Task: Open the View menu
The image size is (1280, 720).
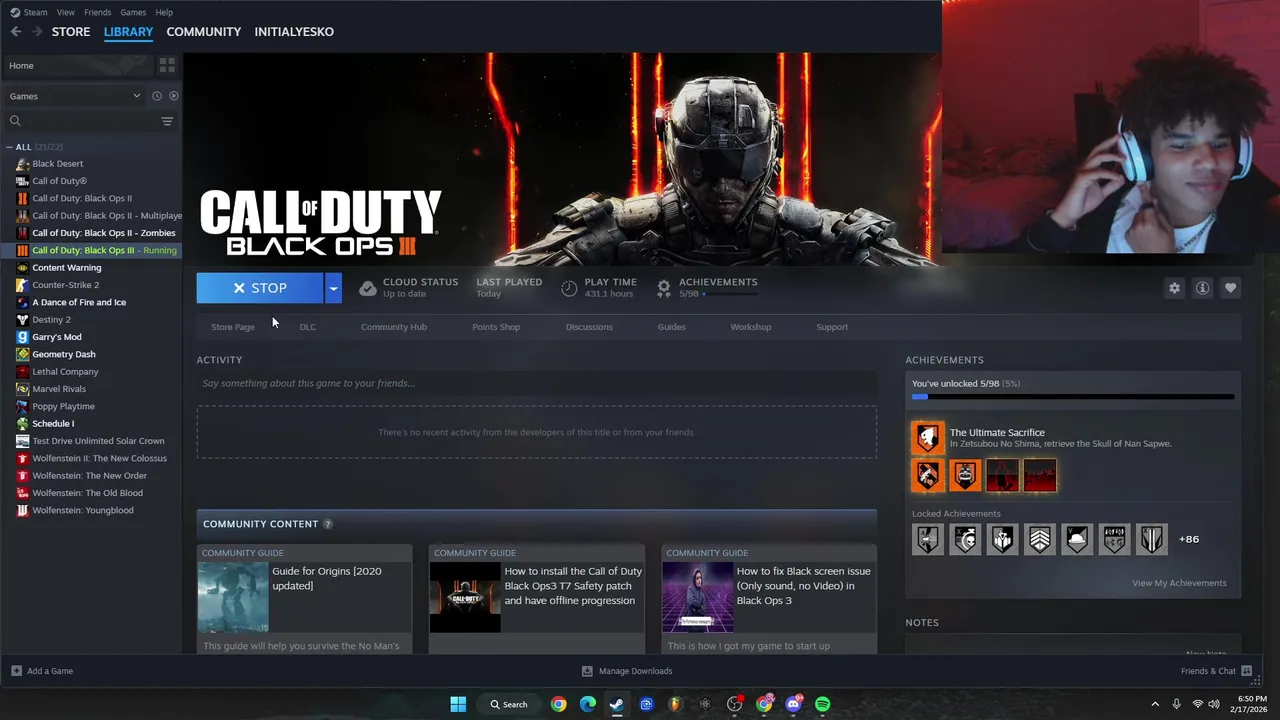Action: point(66,12)
